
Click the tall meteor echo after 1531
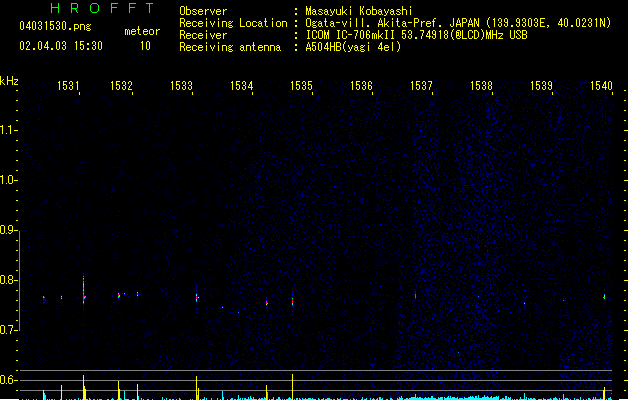coord(84,290)
